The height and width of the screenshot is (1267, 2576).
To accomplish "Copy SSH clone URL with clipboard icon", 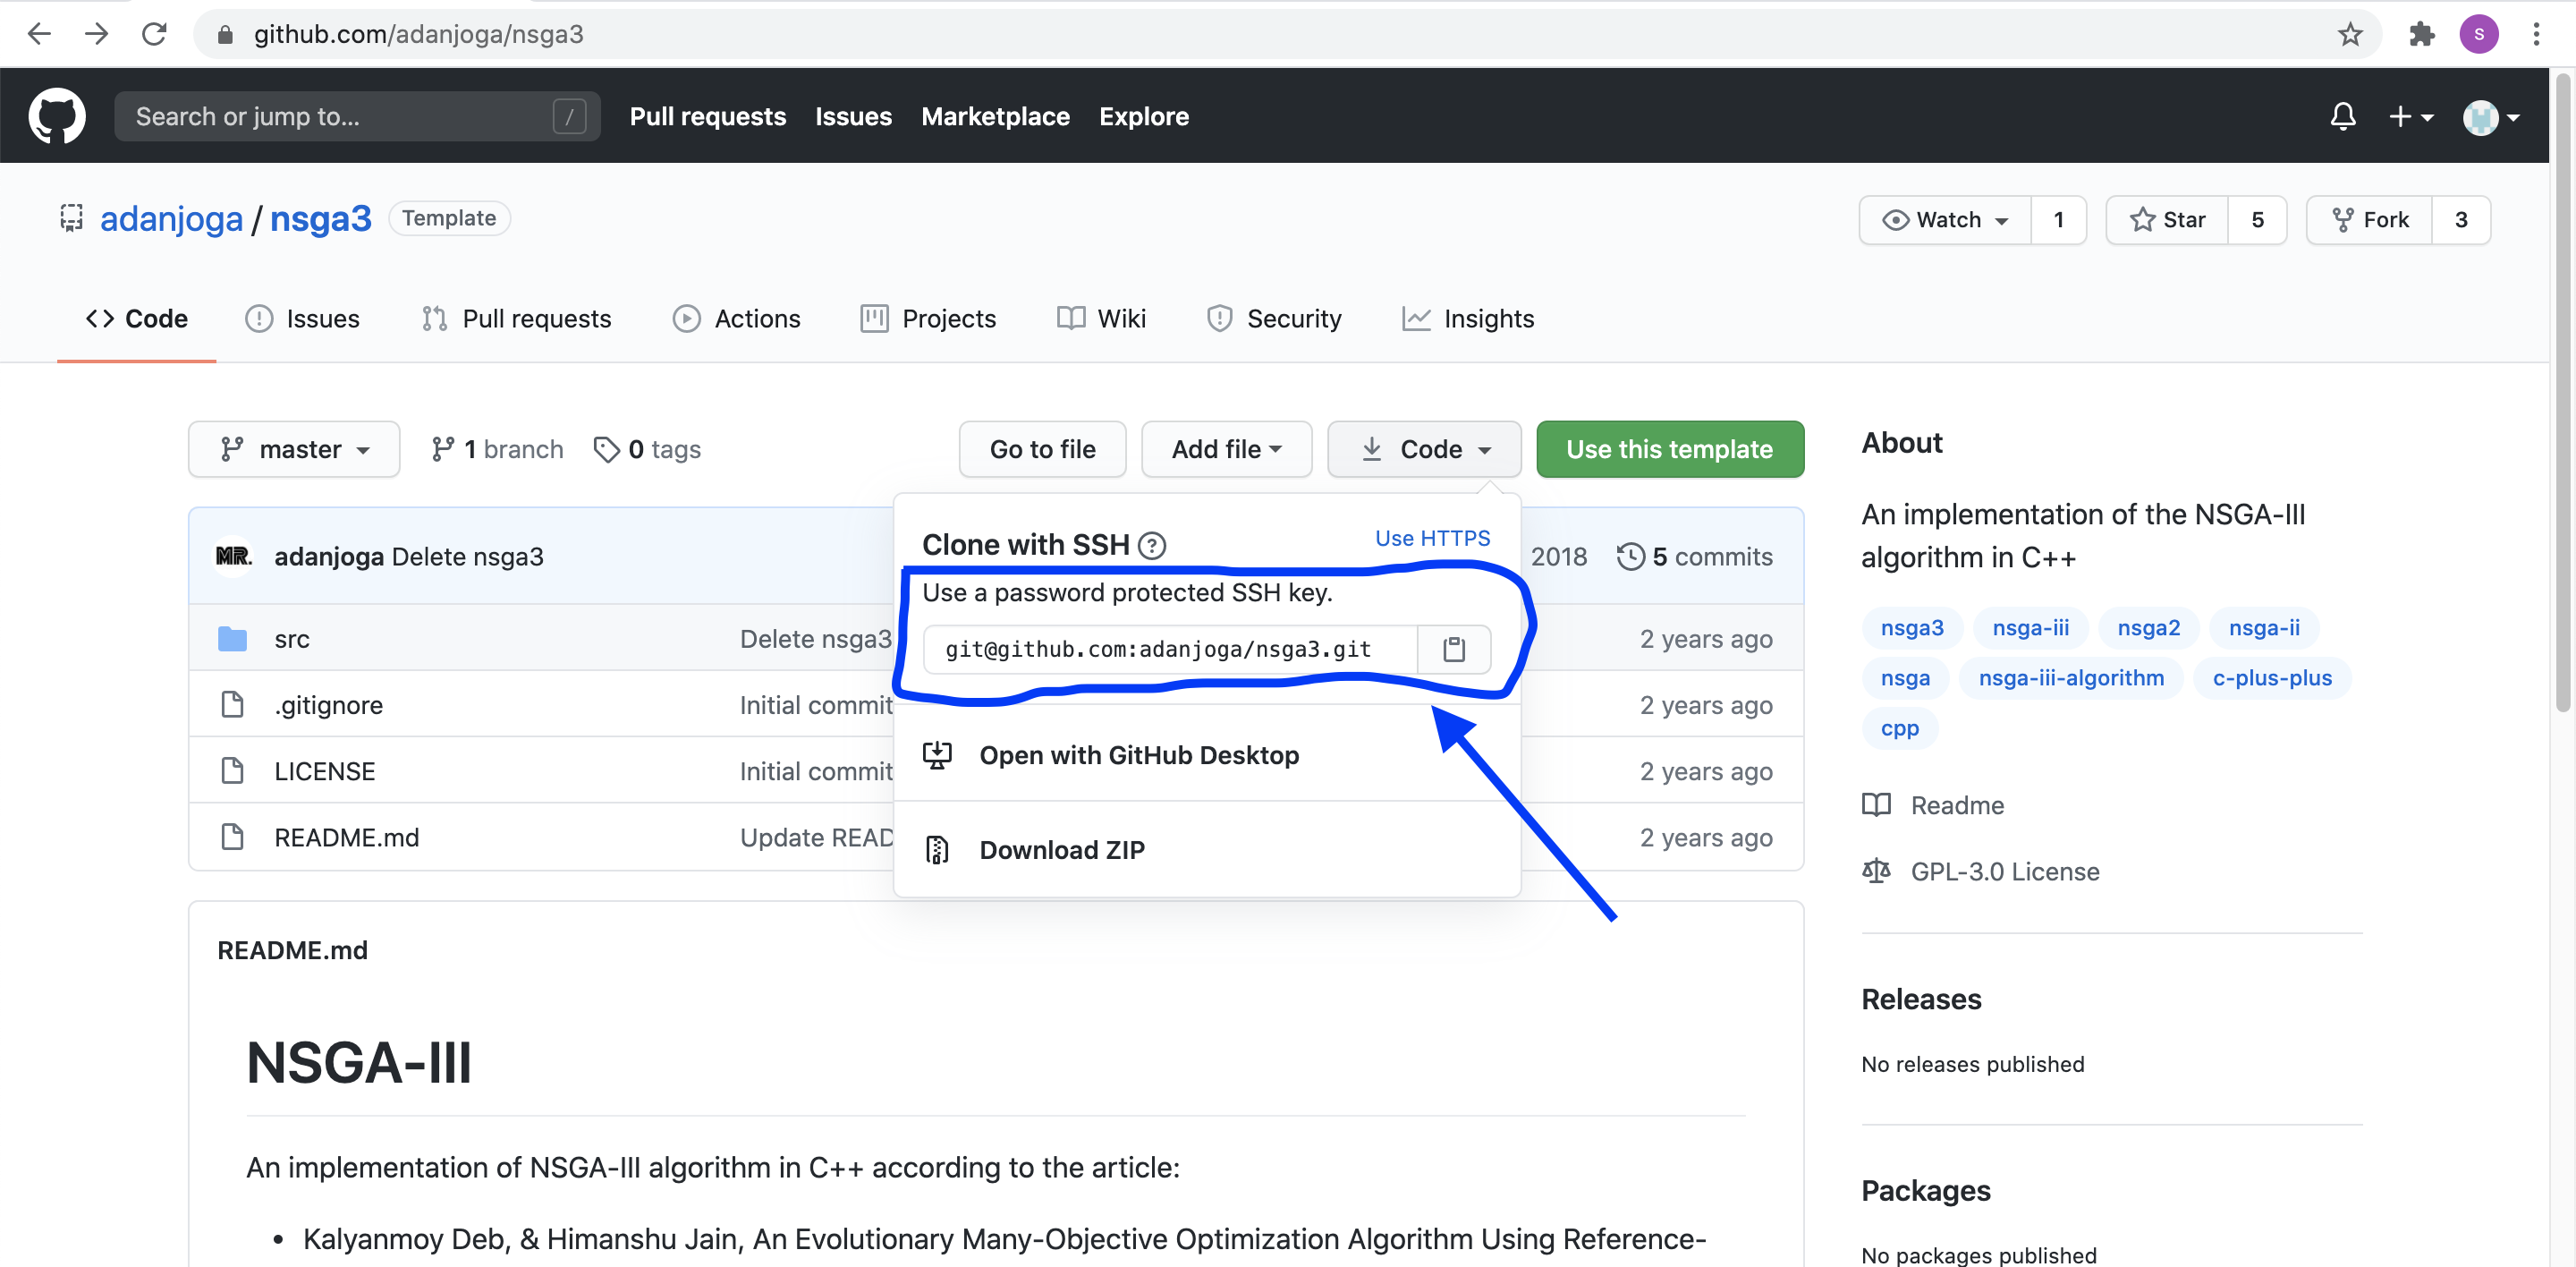I will 1454,650.
